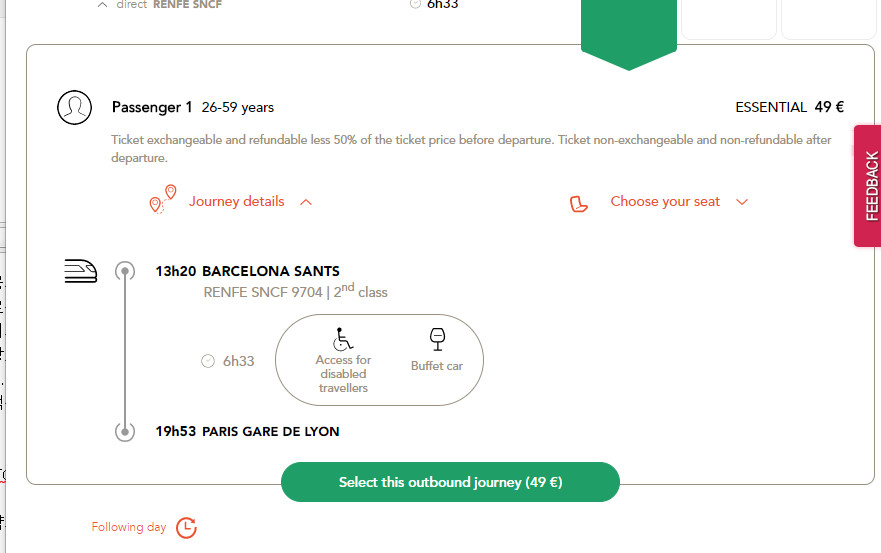The image size is (881, 553).
Task: Click the journey route pin icon
Action: (x=163, y=200)
